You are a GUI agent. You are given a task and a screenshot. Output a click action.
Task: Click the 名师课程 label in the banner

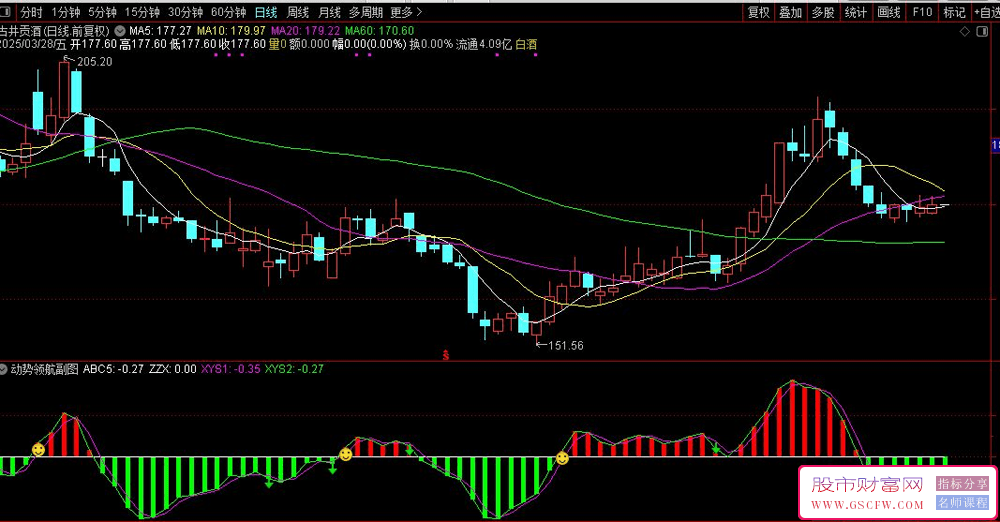pyautogui.click(x=962, y=503)
